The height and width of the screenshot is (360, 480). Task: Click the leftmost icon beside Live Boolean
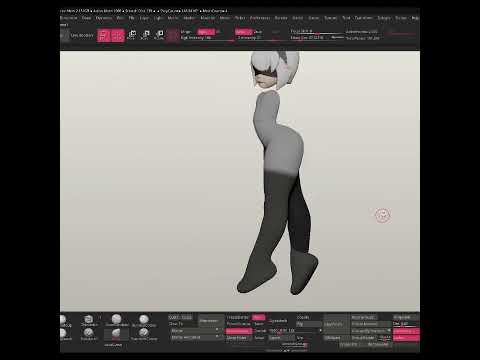pyautogui.click(x=64, y=35)
